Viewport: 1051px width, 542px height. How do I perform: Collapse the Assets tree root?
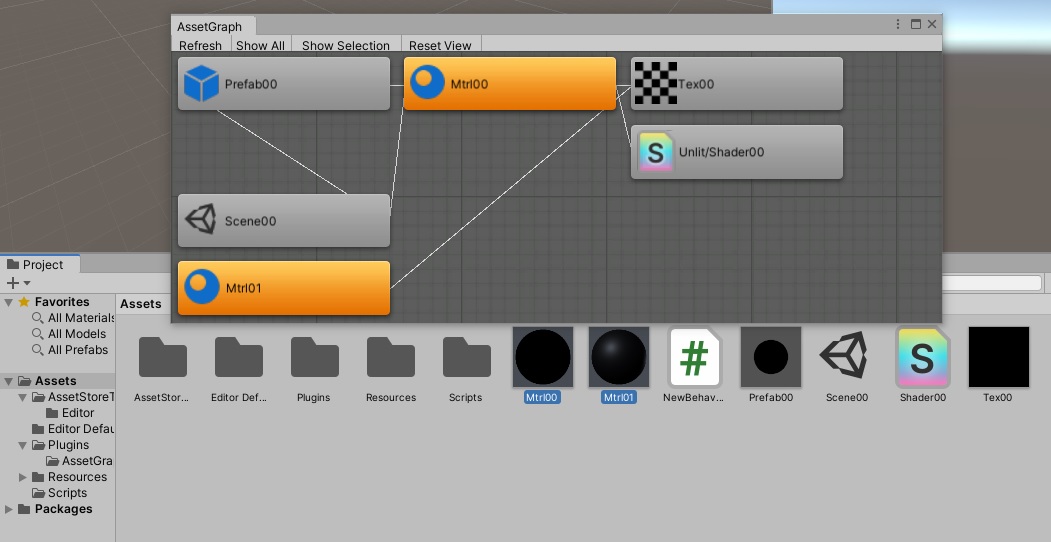click(x=9, y=381)
